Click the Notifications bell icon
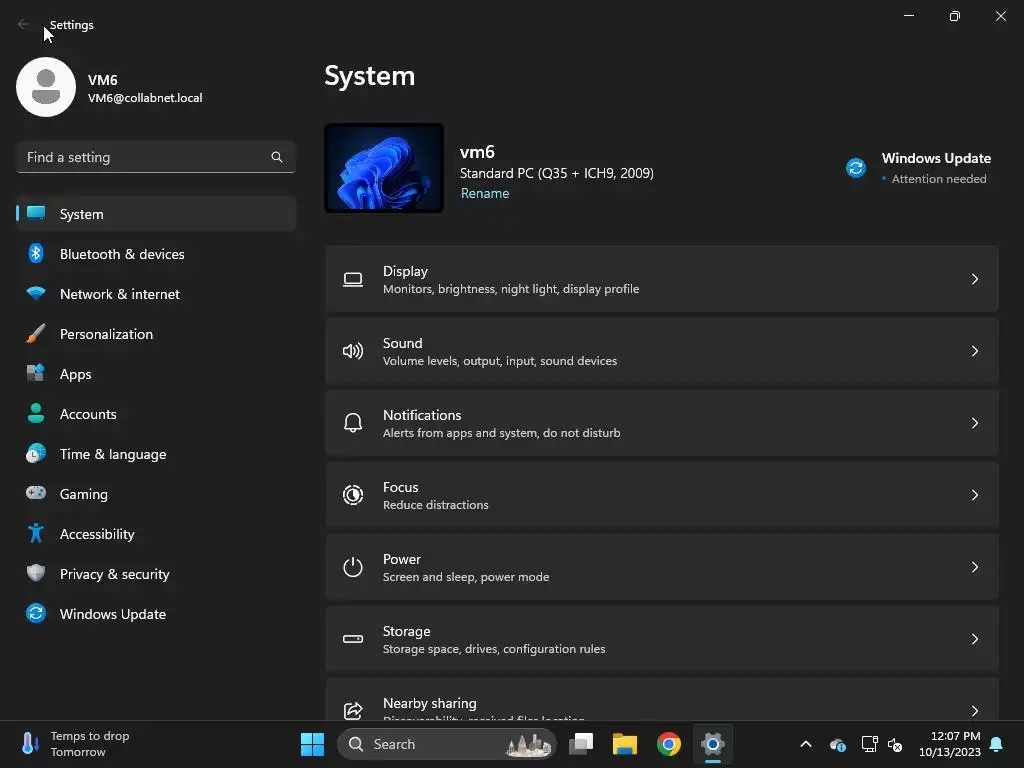 pyautogui.click(x=353, y=423)
